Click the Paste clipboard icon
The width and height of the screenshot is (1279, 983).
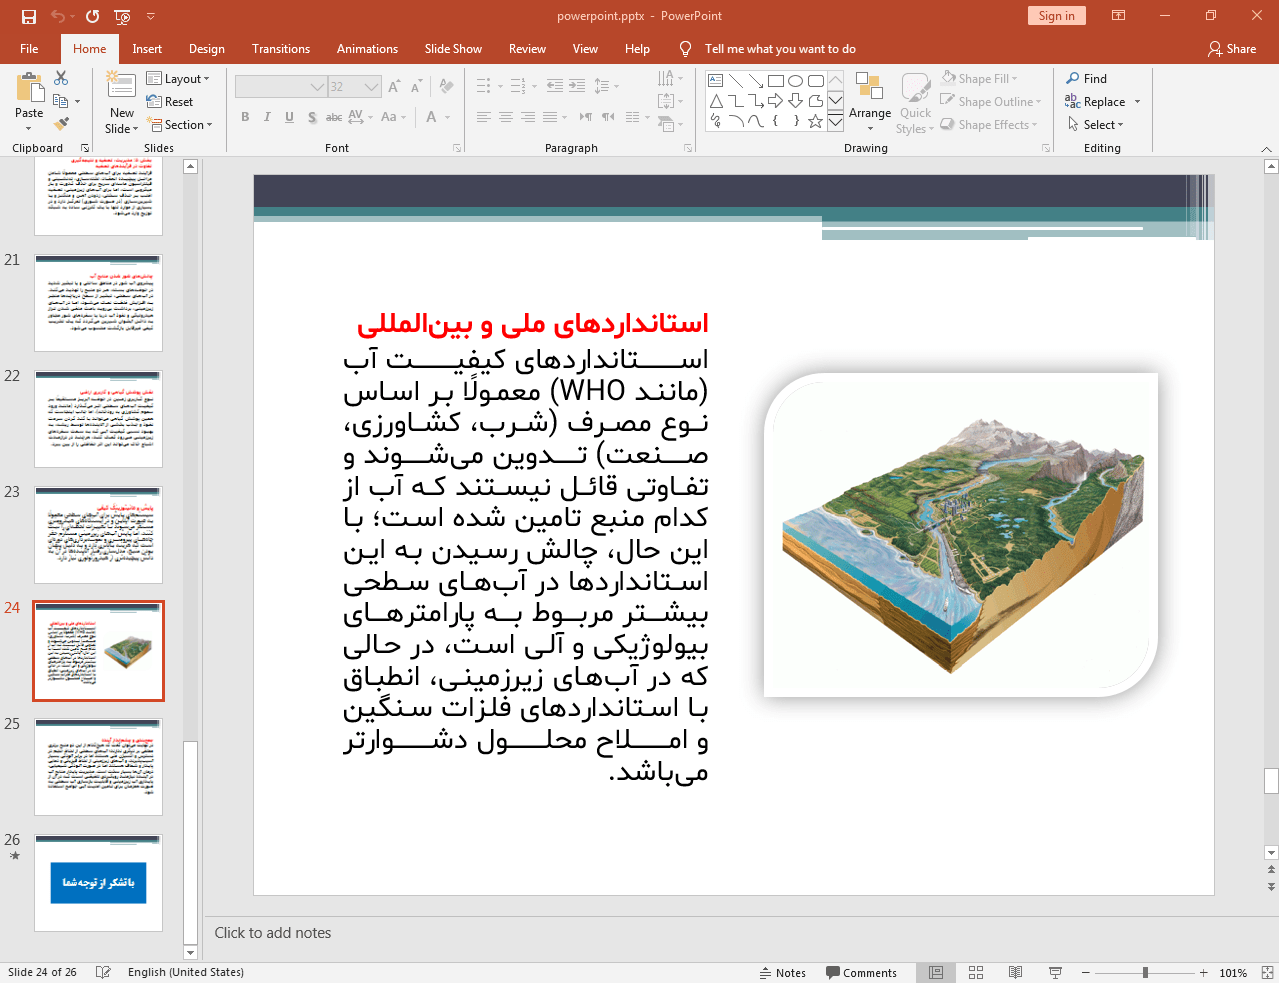click(29, 88)
